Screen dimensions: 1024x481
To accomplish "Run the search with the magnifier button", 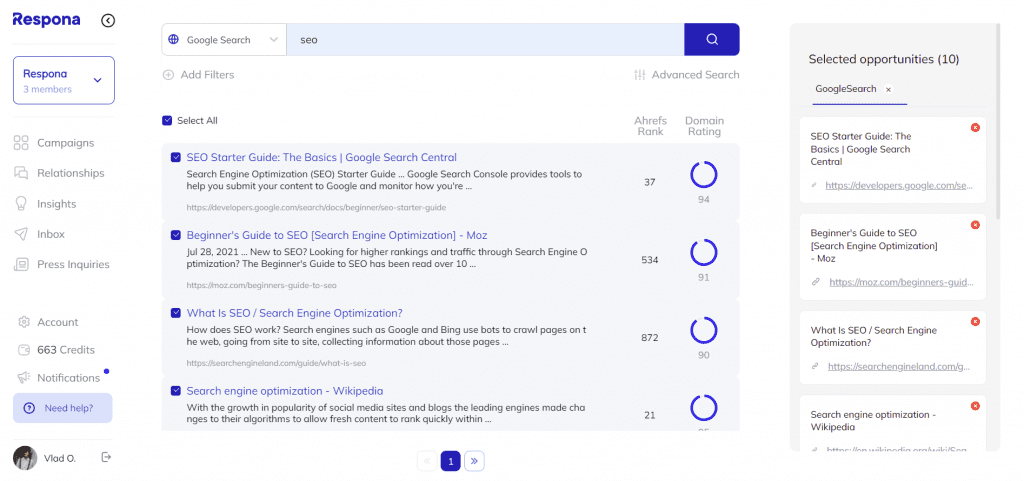I will 712,40.
